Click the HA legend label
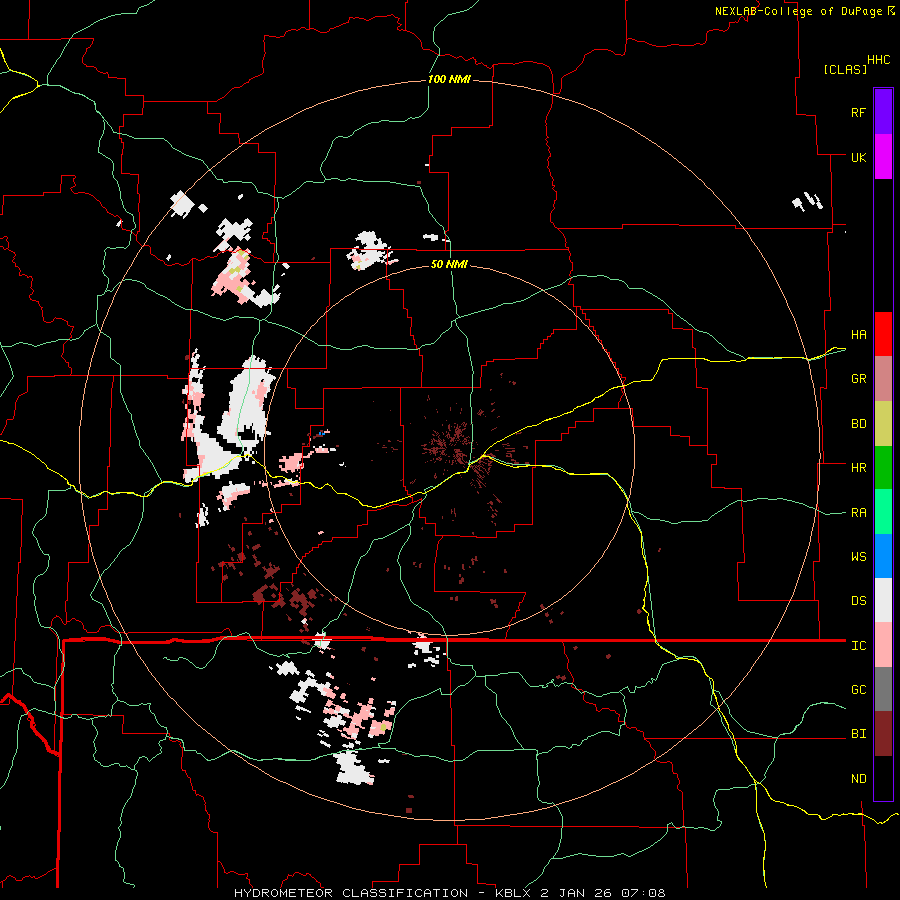This screenshot has height=900, width=900. coord(858,335)
